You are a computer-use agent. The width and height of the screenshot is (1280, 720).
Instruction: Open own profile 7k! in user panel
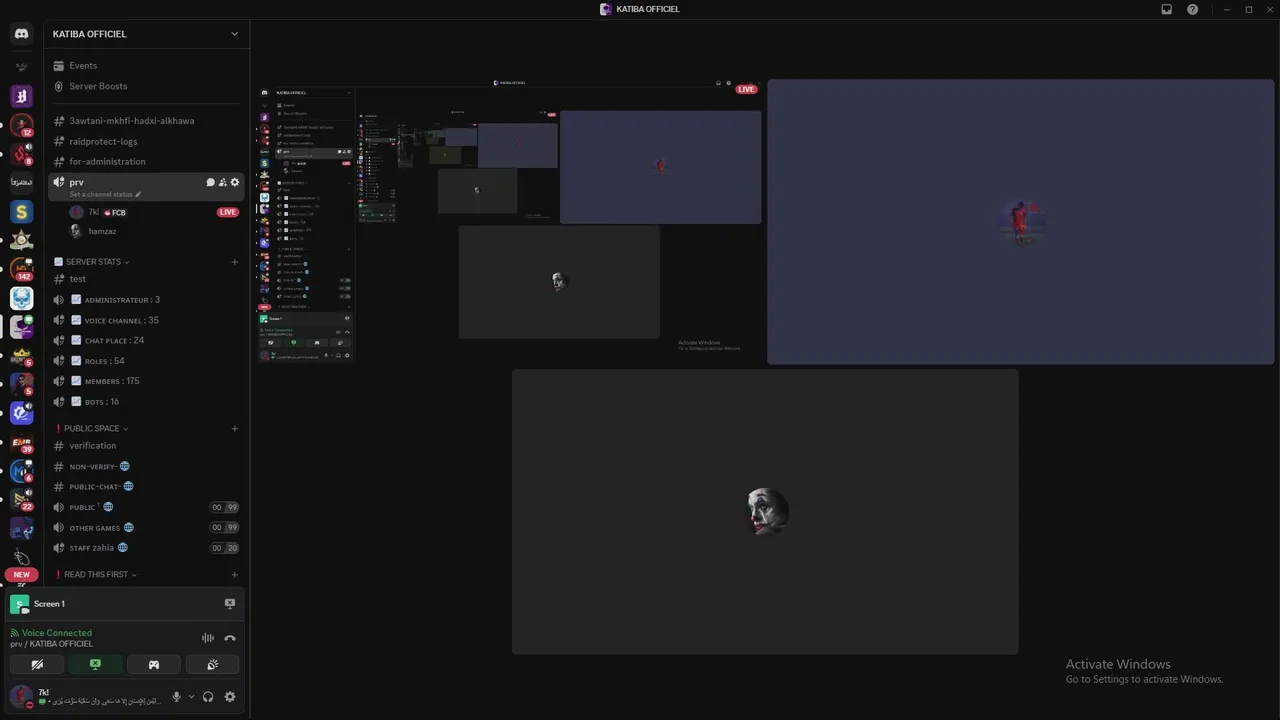point(85,697)
